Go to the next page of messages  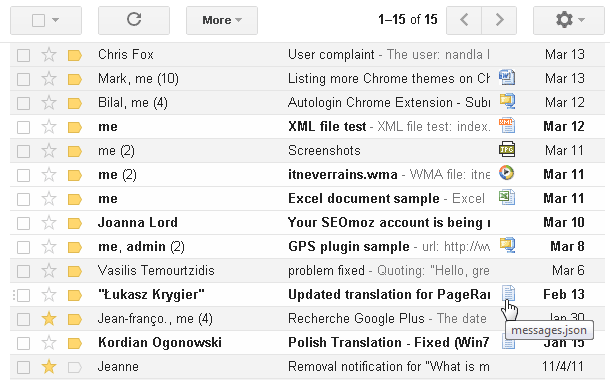(x=499, y=20)
